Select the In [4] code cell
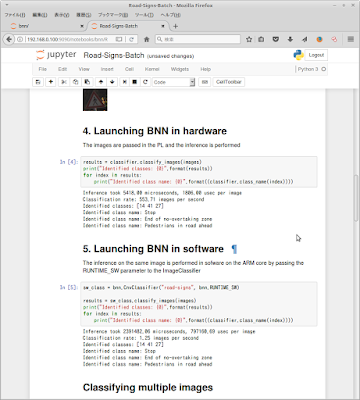Image resolution: width=360 pixels, height=400 pixels. 199,172
